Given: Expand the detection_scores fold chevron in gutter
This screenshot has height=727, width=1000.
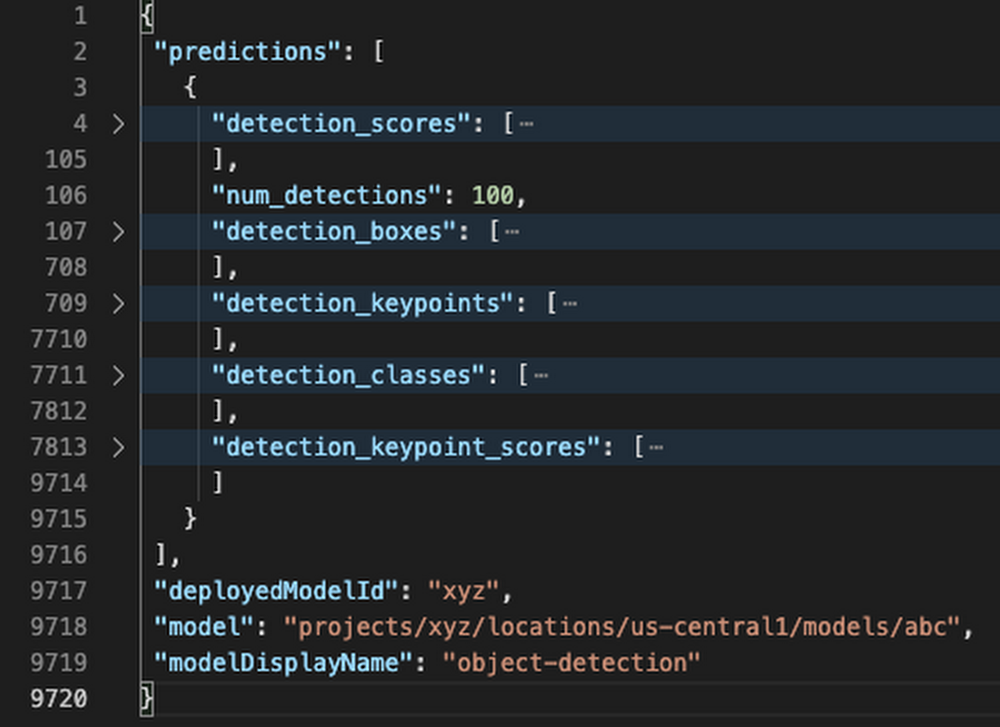Looking at the screenshot, I should 119,124.
